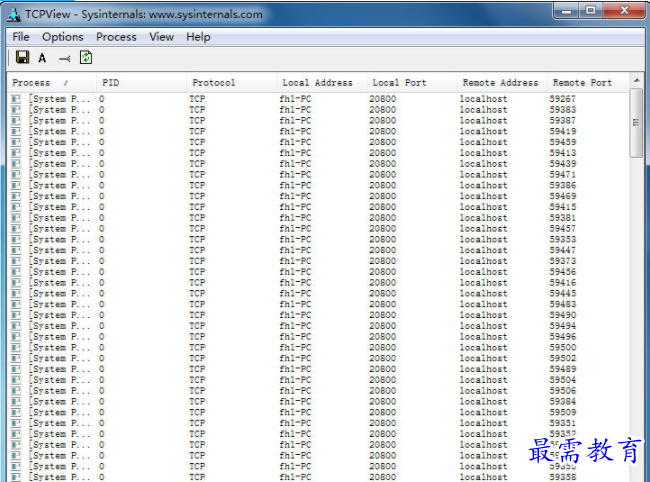Toggle resolve addresses 'A' toolbar icon
650x482 pixels.
pyautogui.click(x=42, y=58)
